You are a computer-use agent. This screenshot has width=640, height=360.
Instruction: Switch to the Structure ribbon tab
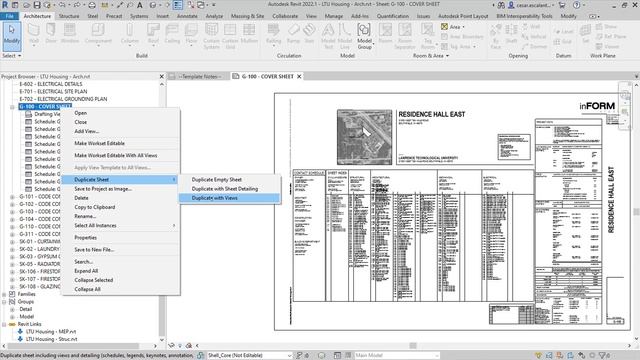(69, 16)
